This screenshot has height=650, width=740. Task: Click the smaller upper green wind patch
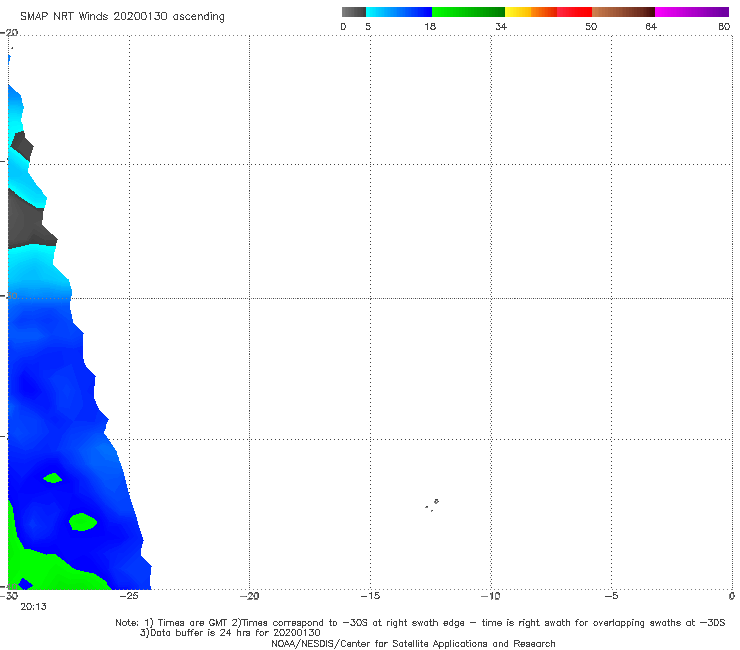point(53,478)
